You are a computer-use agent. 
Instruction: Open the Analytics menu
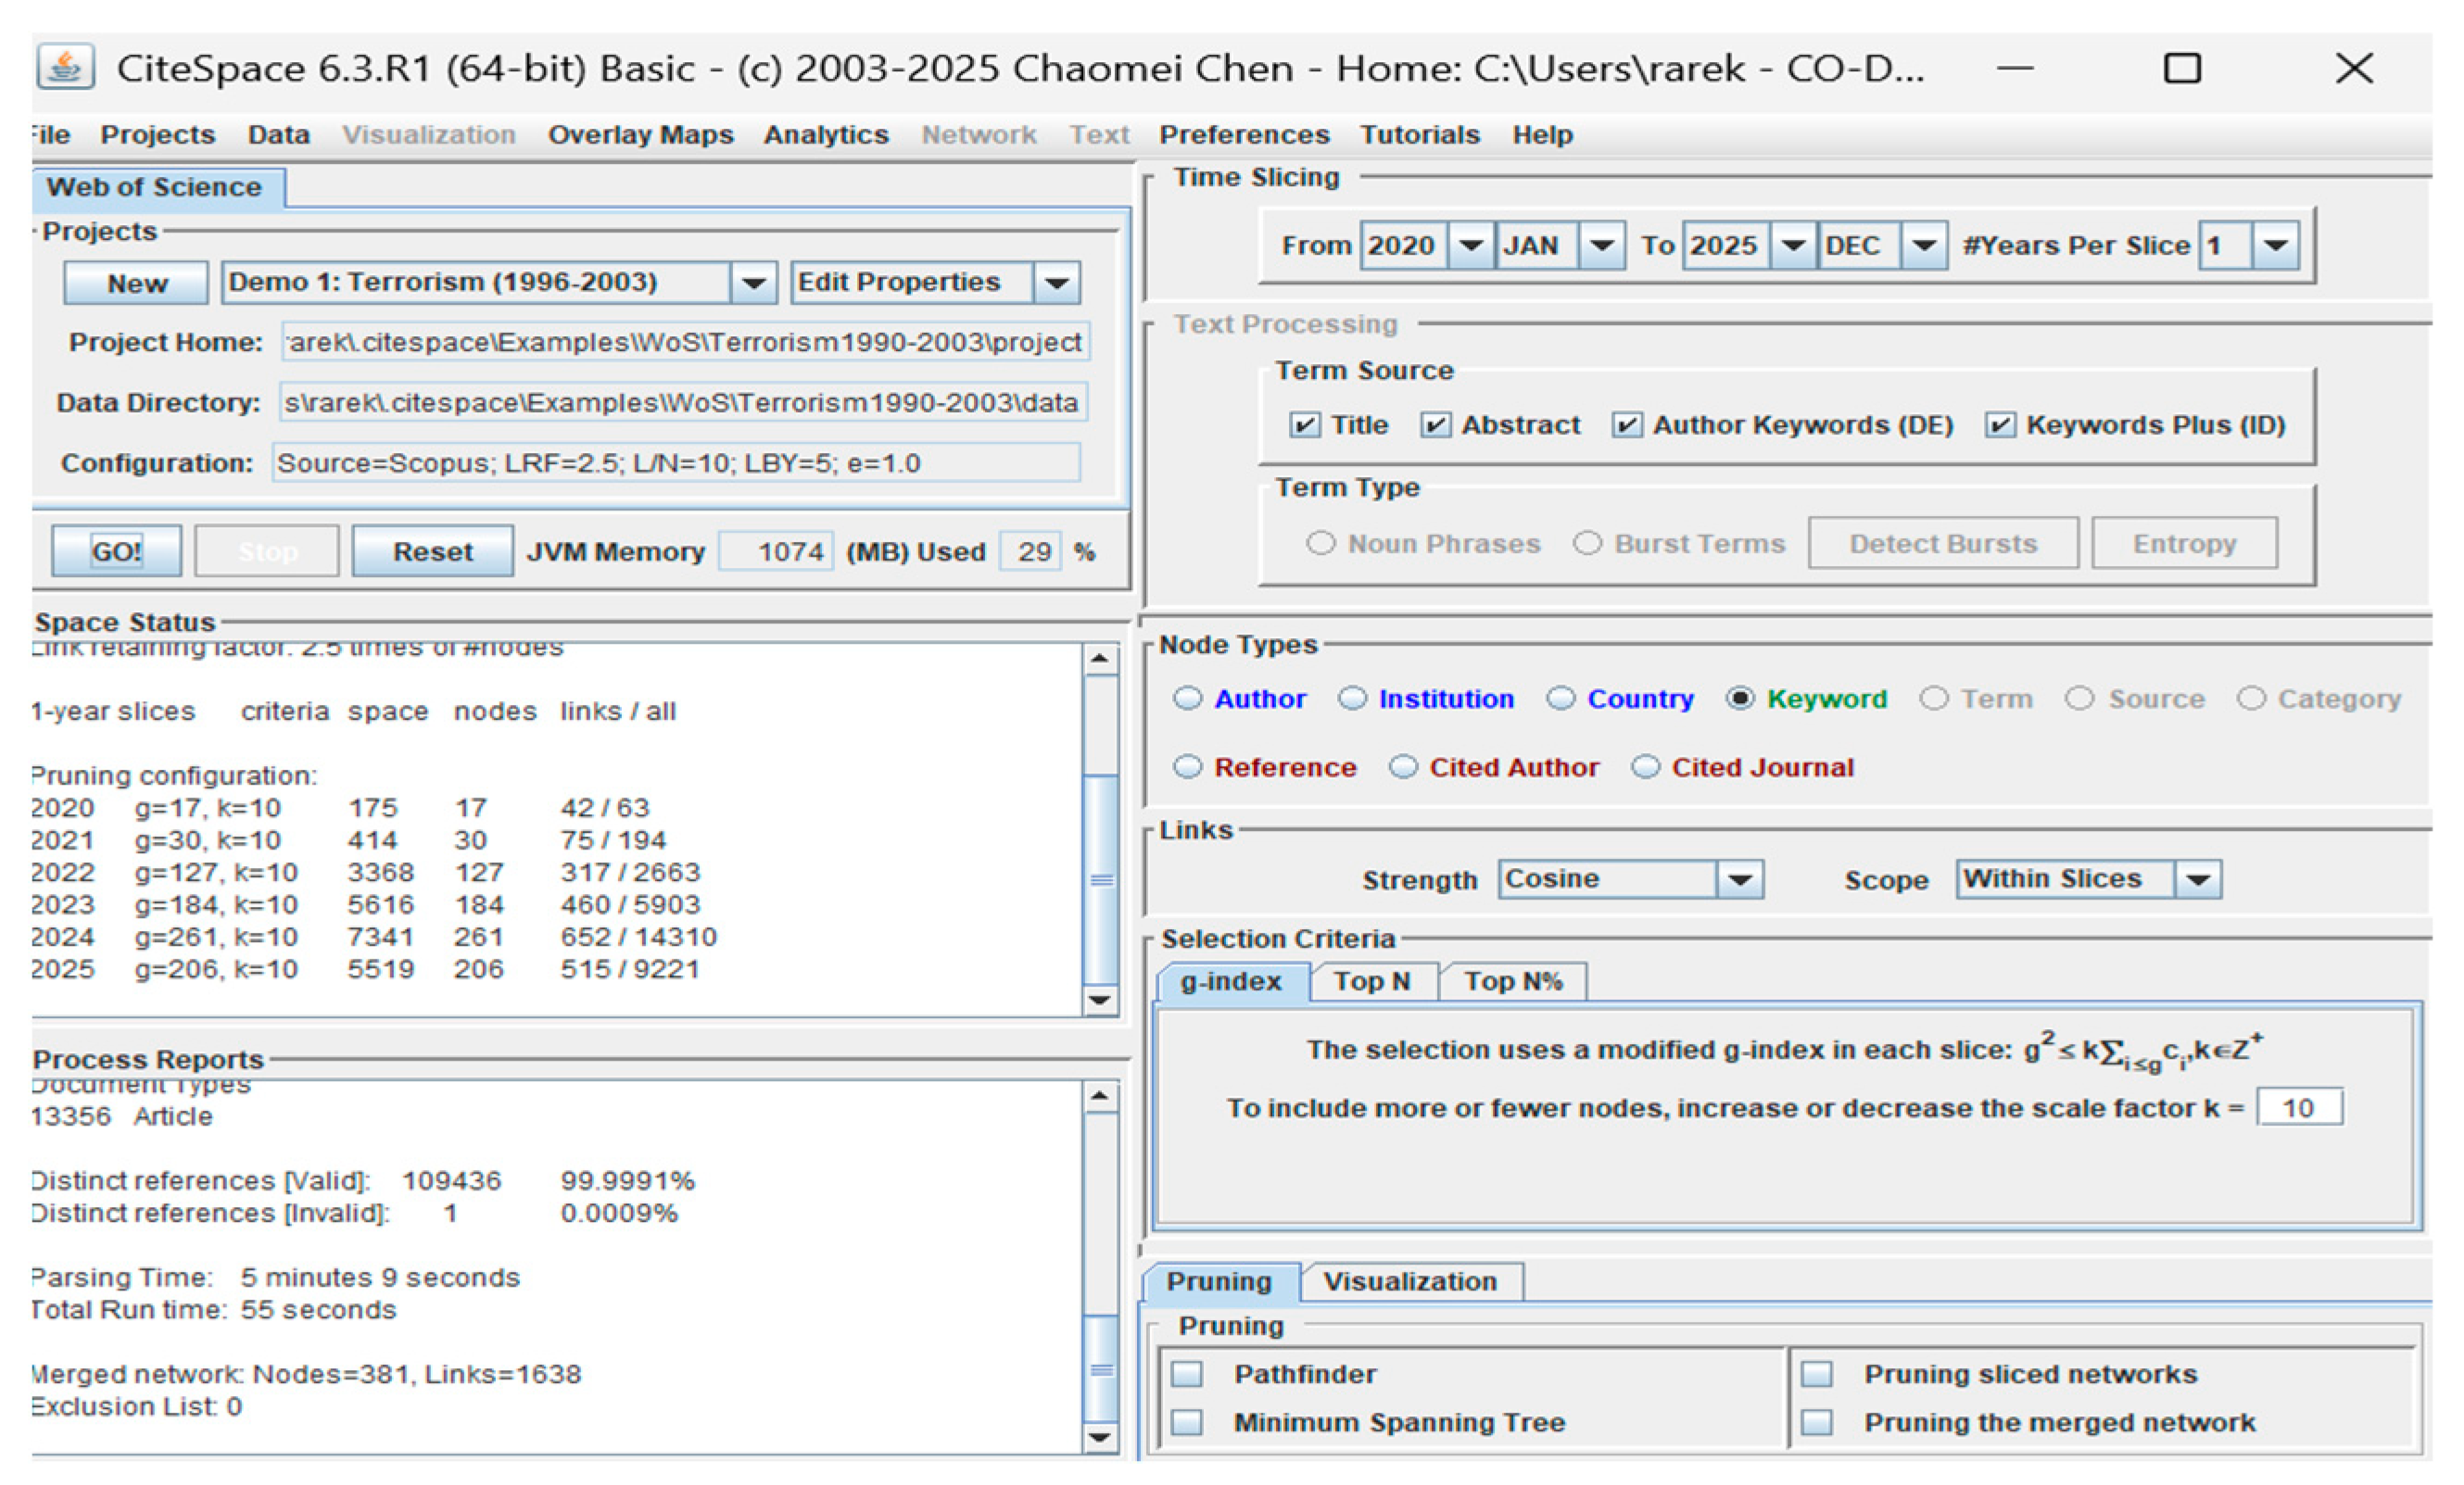click(826, 135)
